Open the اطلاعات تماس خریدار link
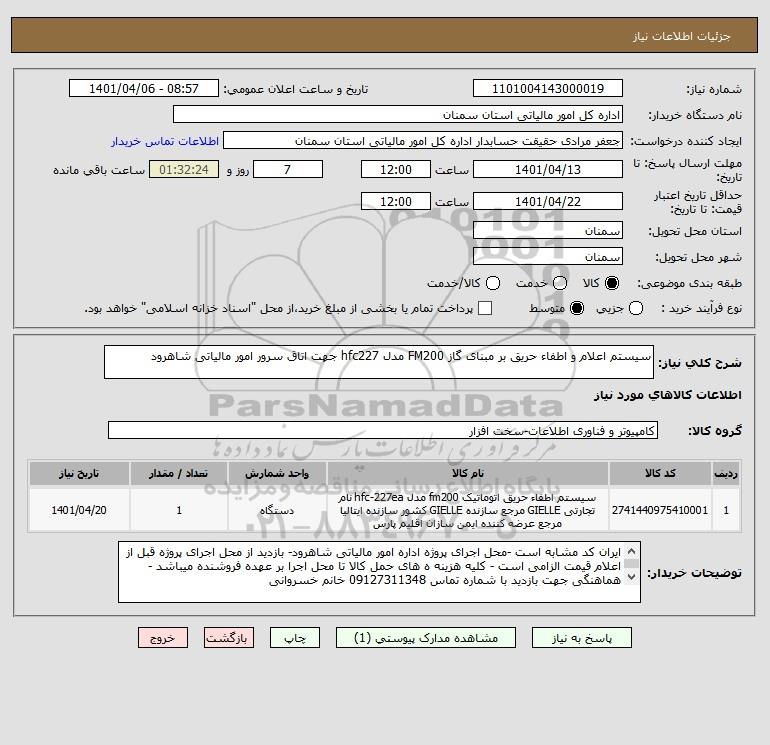This screenshot has width=770, height=745. [165, 141]
